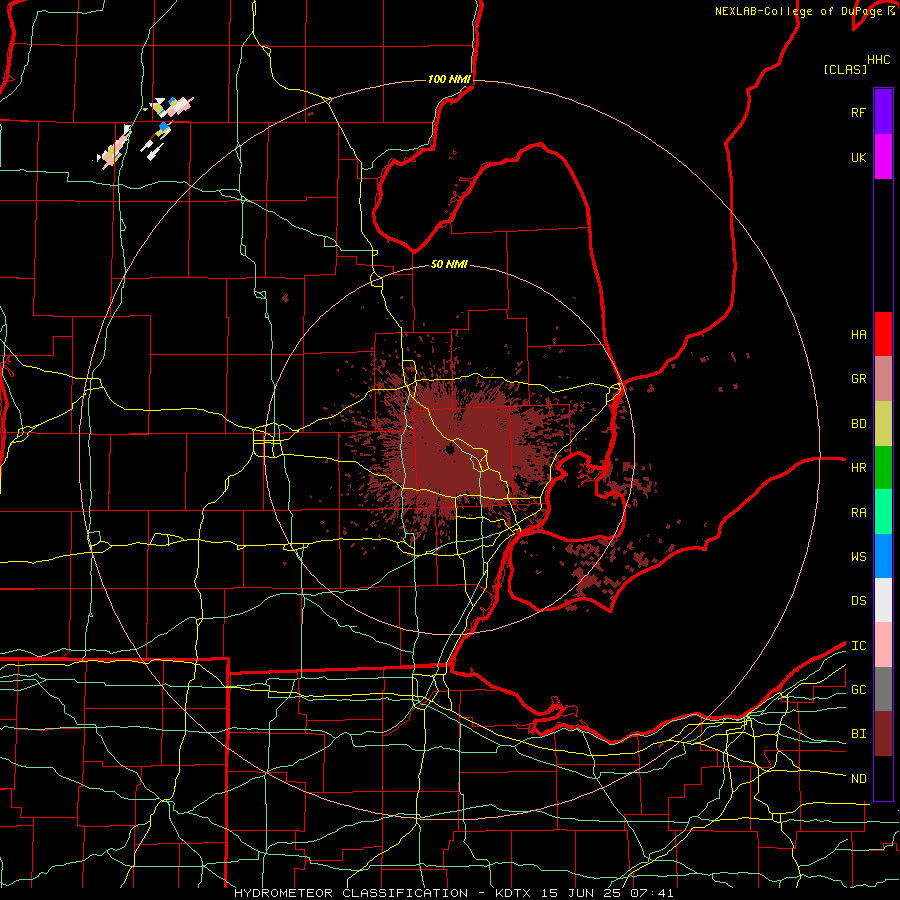Click the BI legend label

pos(858,734)
